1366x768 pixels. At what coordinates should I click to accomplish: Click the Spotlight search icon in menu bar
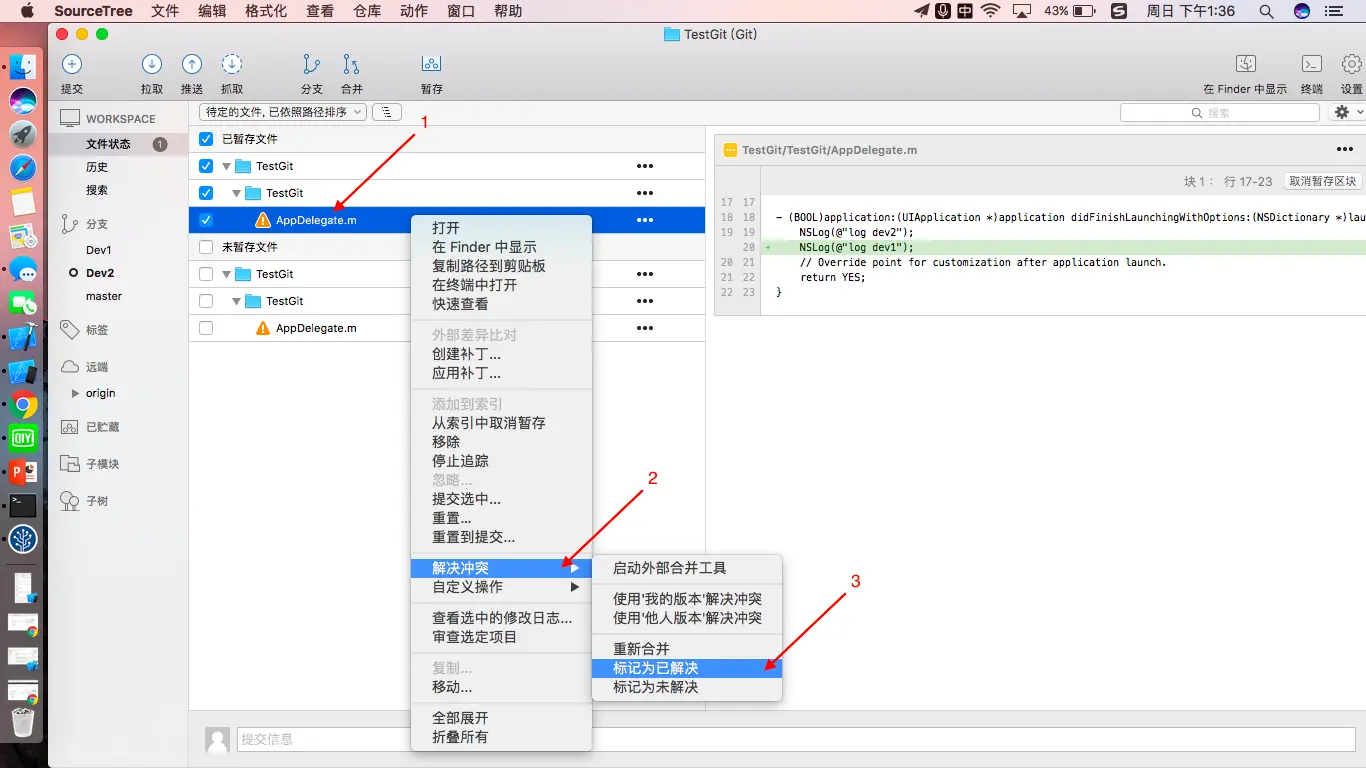coord(1266,11)
